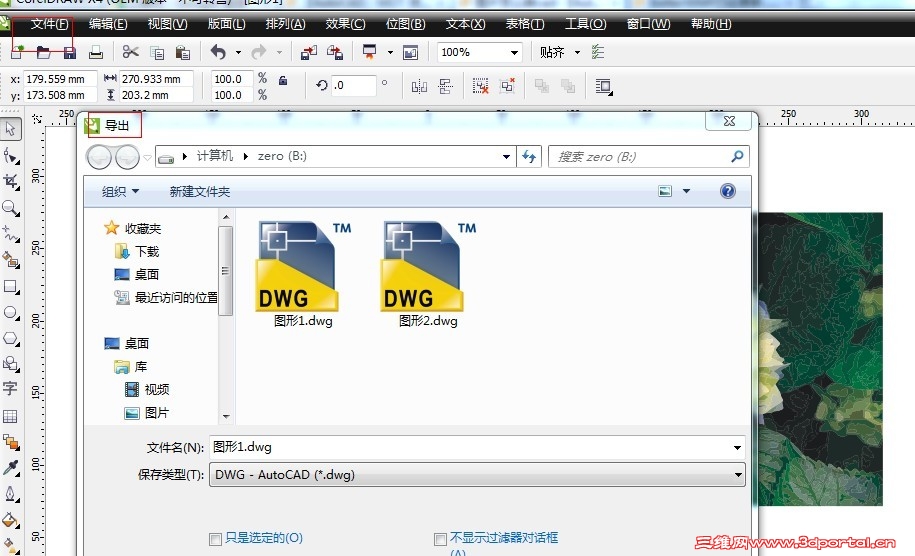Check the 只是选定的(O) checkbox
Viewport: 915px width, 556px height.
(x=215, y=538)
